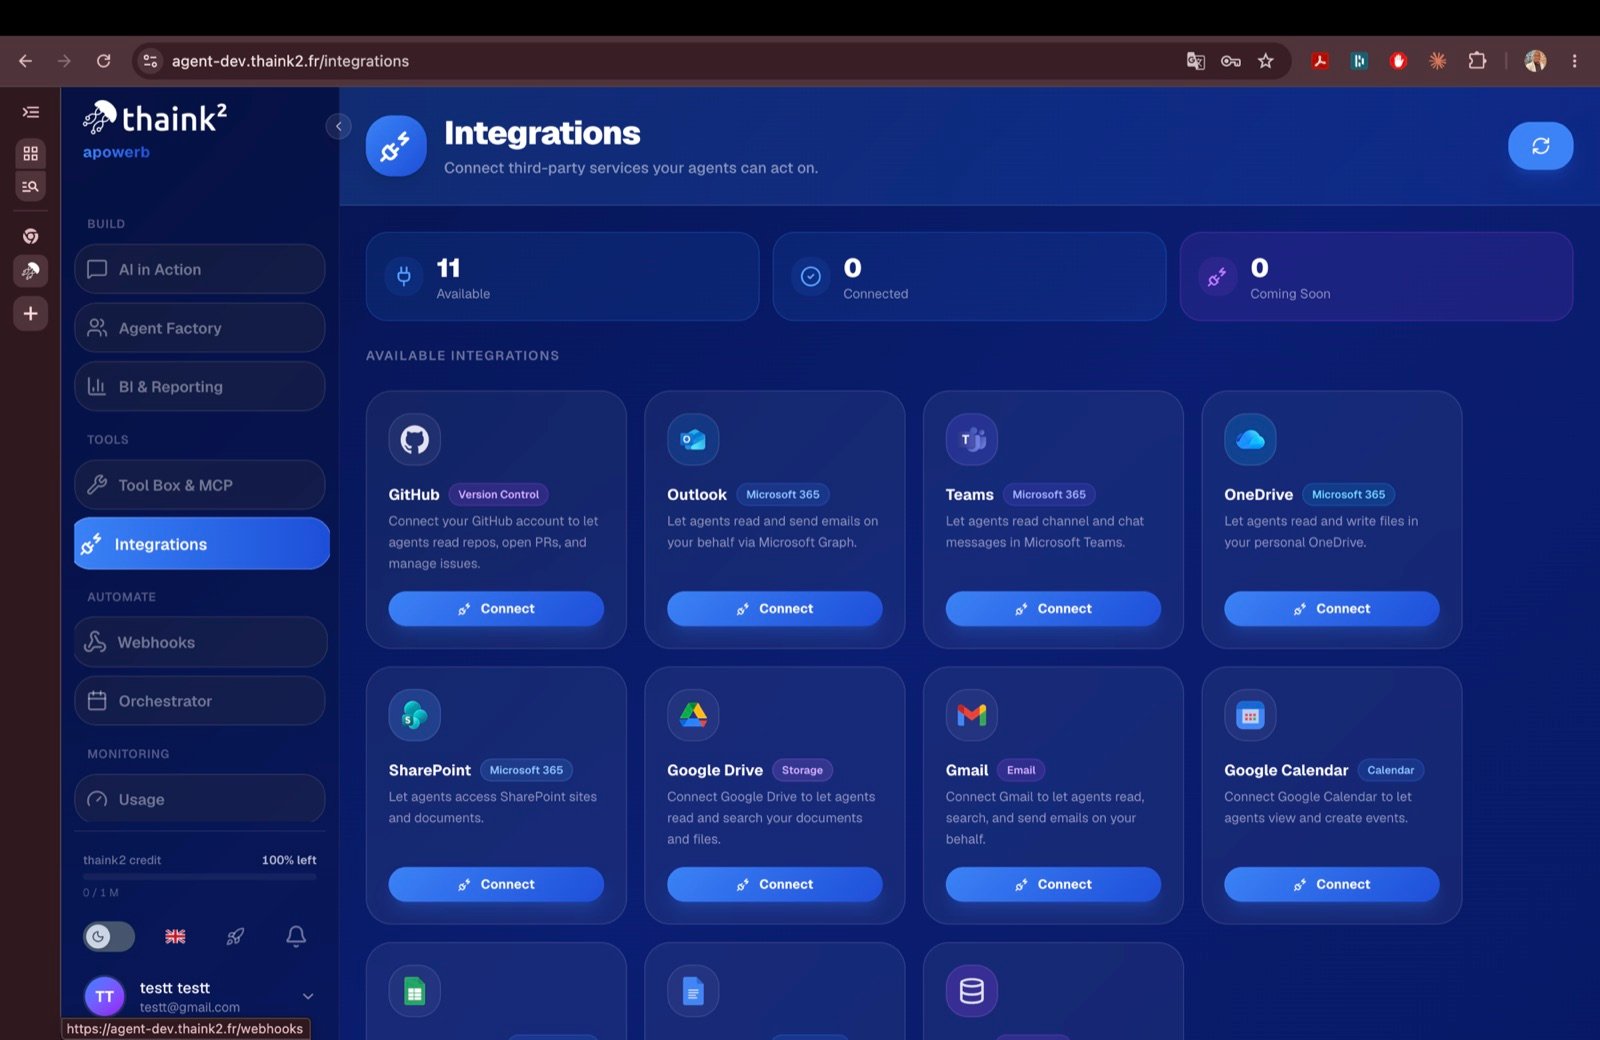Click the Email tag on Gmail
The width and height of the screenshot is (1600, 1040).
click(x=1021, y=770)
